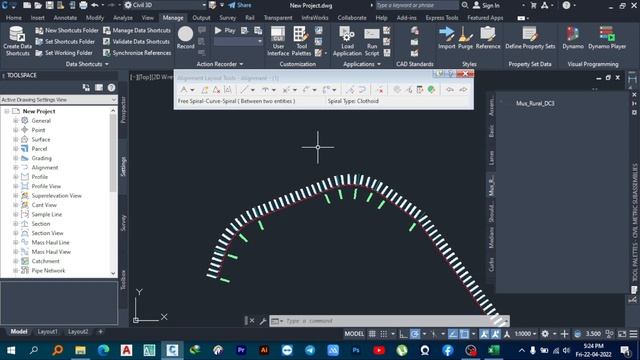
Task: Switch to the Annotate ribbon tab
Action: (x=65, y=18)
